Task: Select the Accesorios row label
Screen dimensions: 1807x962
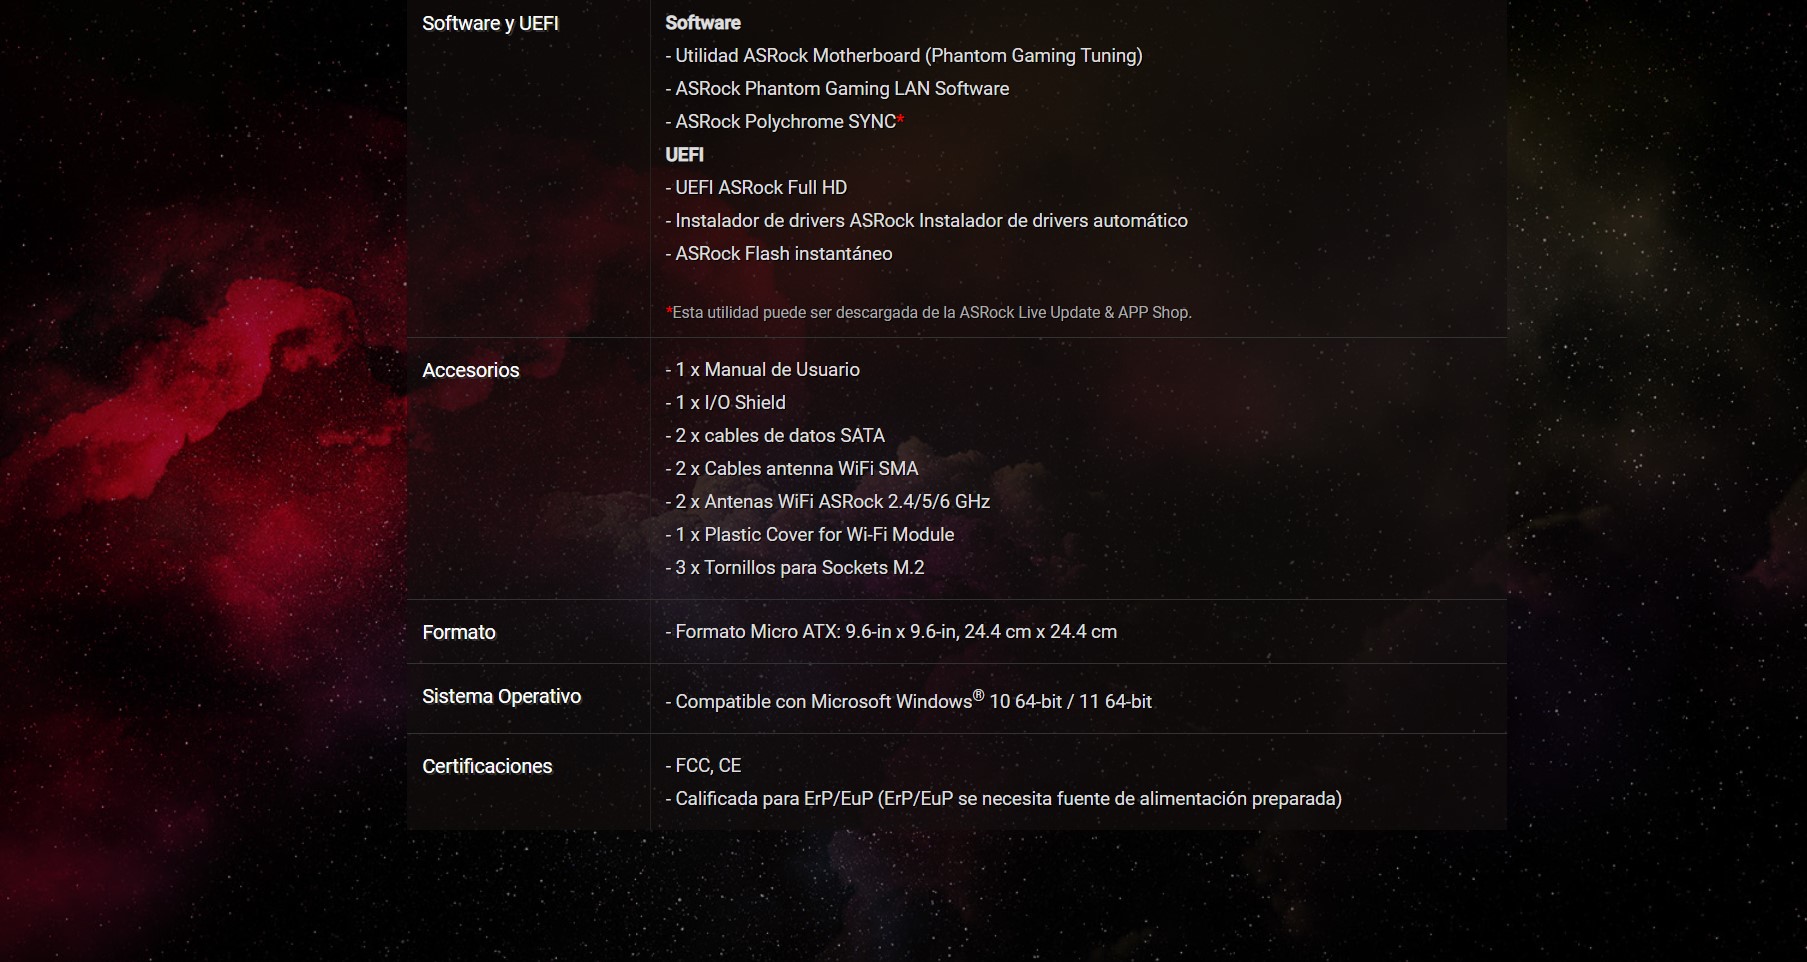Action: tap(471, 370)
